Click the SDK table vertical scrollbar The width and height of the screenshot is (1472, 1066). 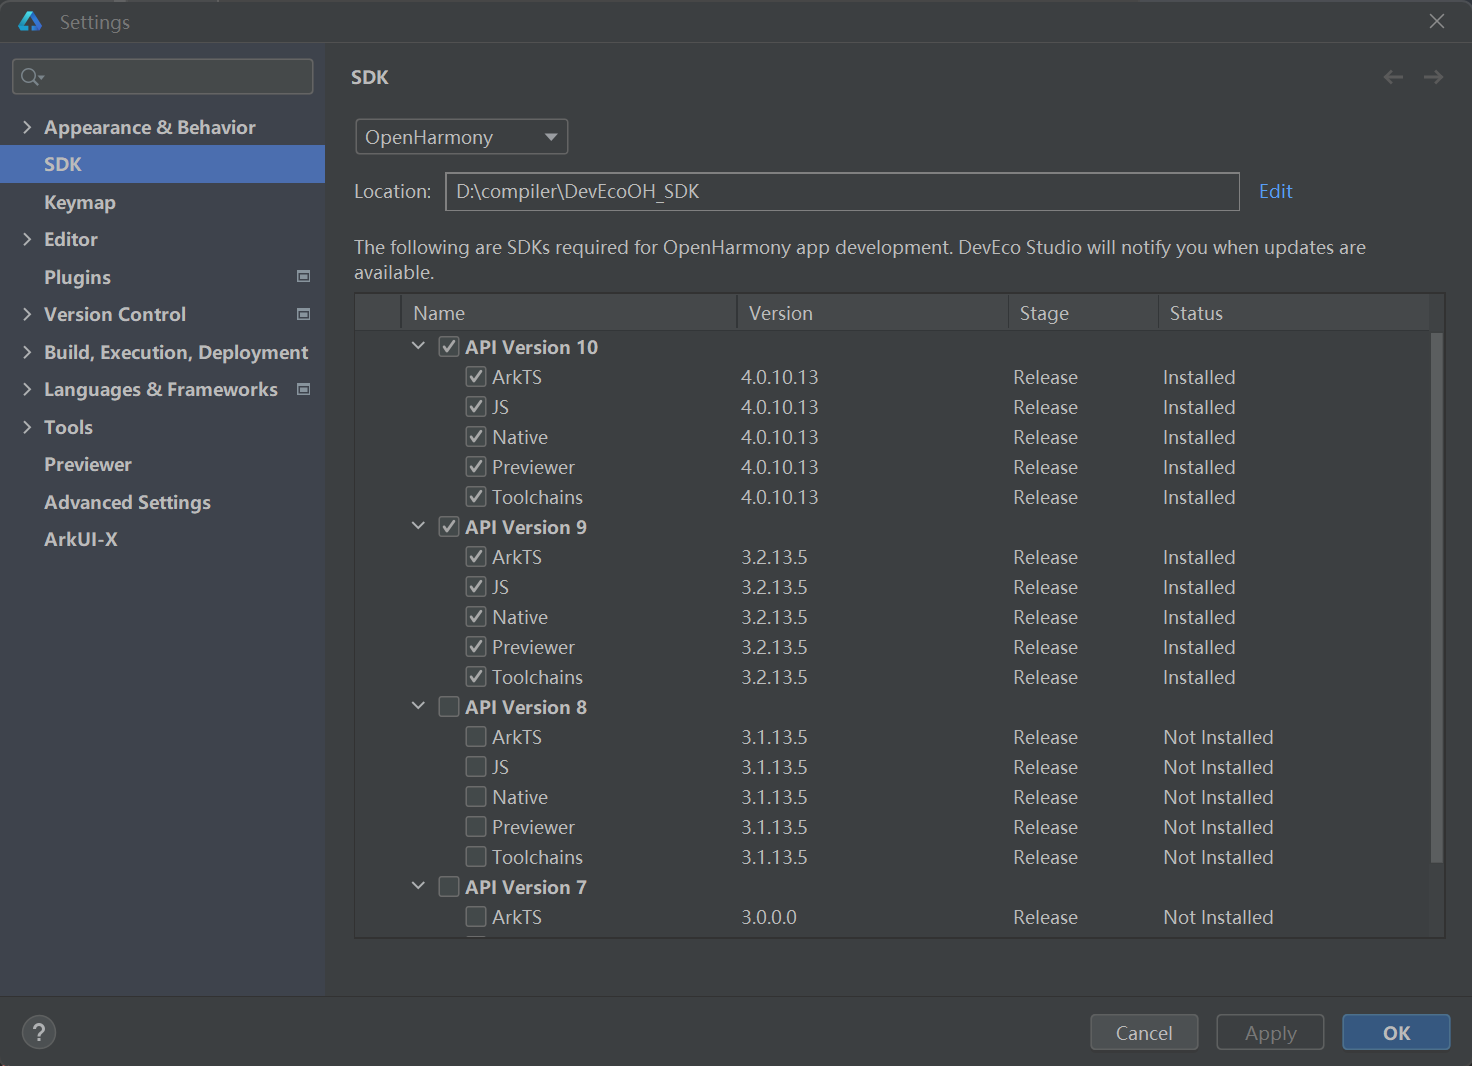[1436, 598]
